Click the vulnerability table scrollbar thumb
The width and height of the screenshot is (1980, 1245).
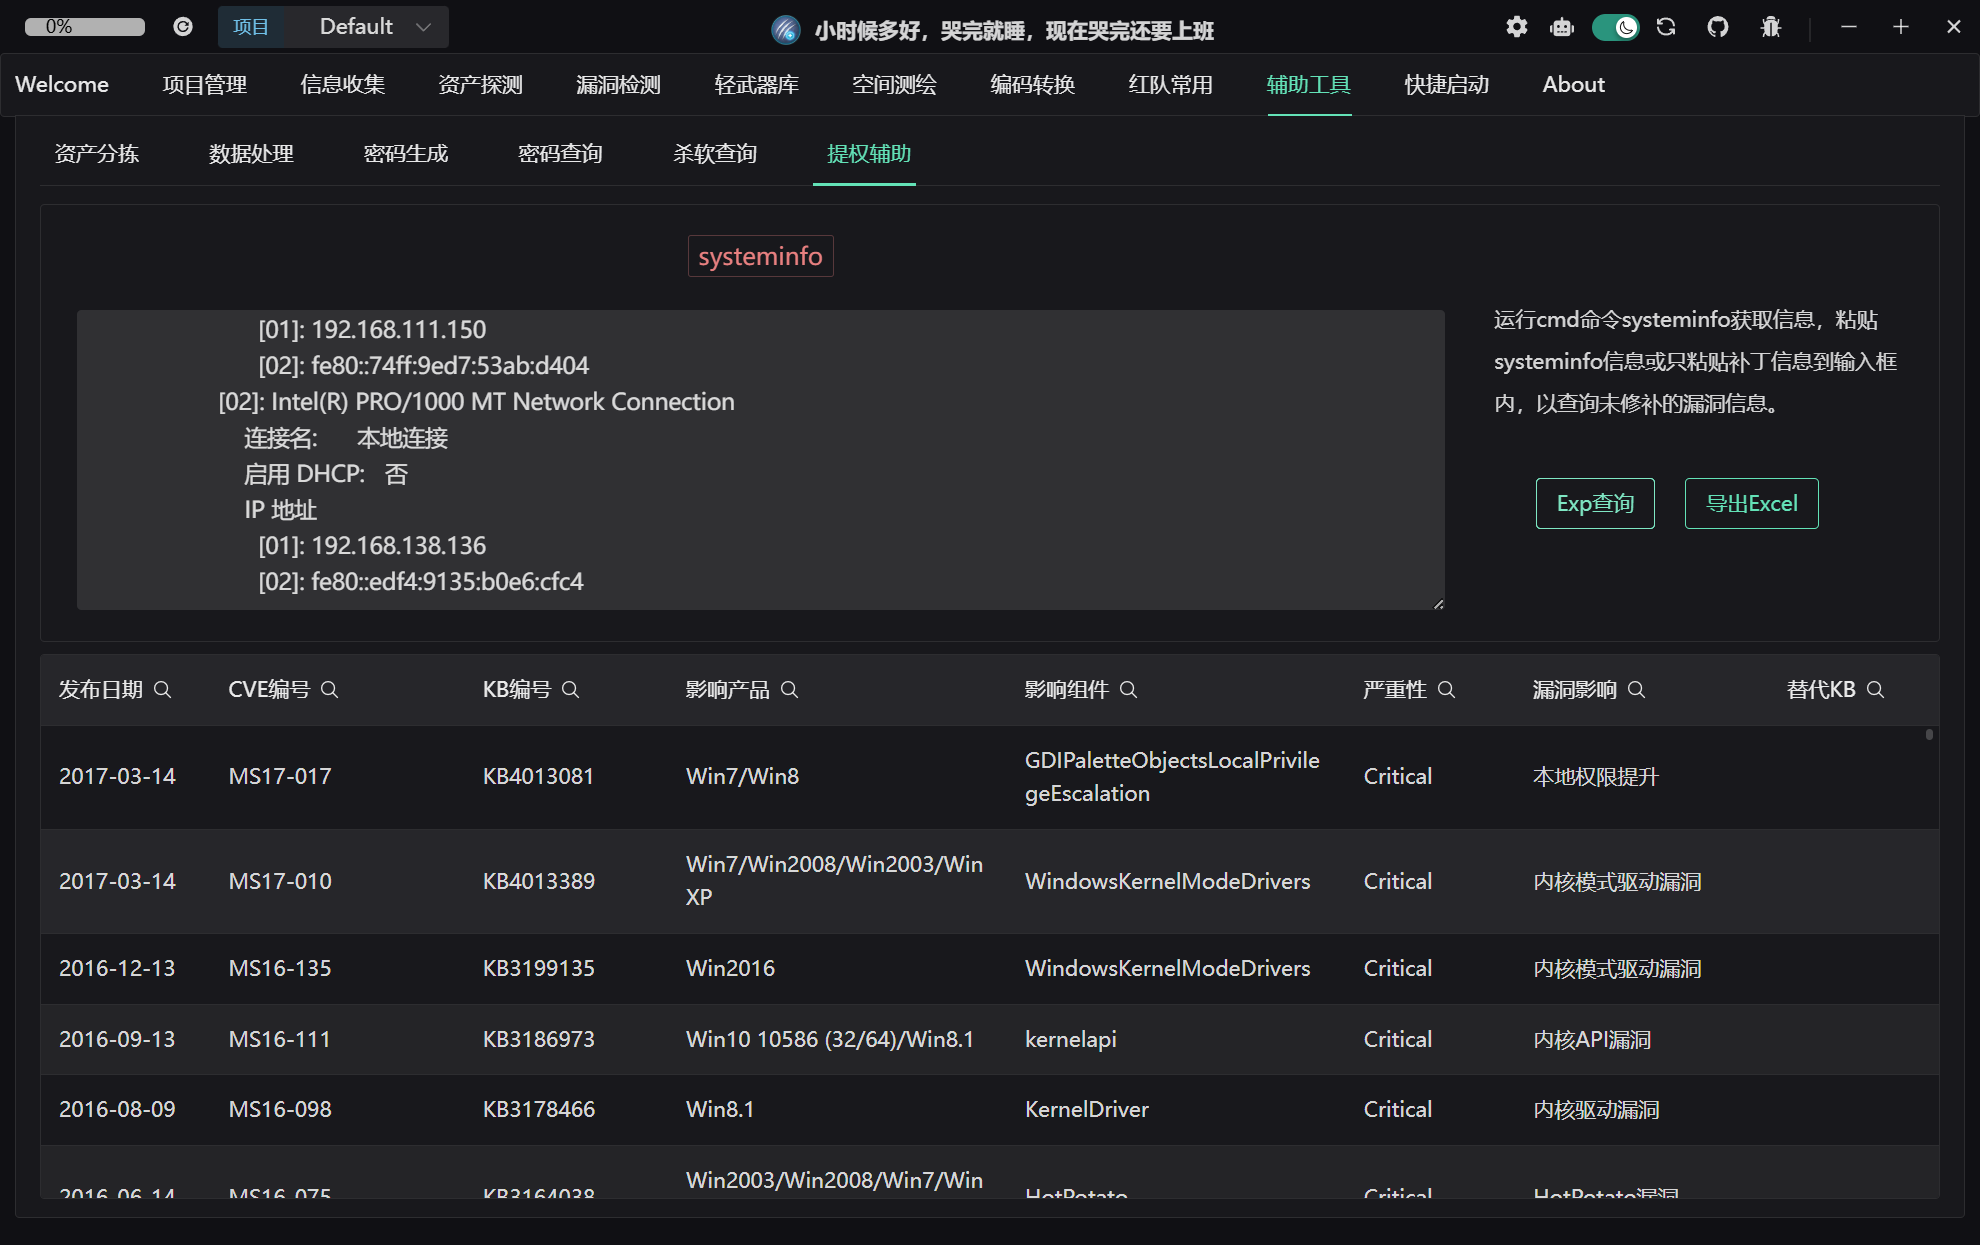1929,735
